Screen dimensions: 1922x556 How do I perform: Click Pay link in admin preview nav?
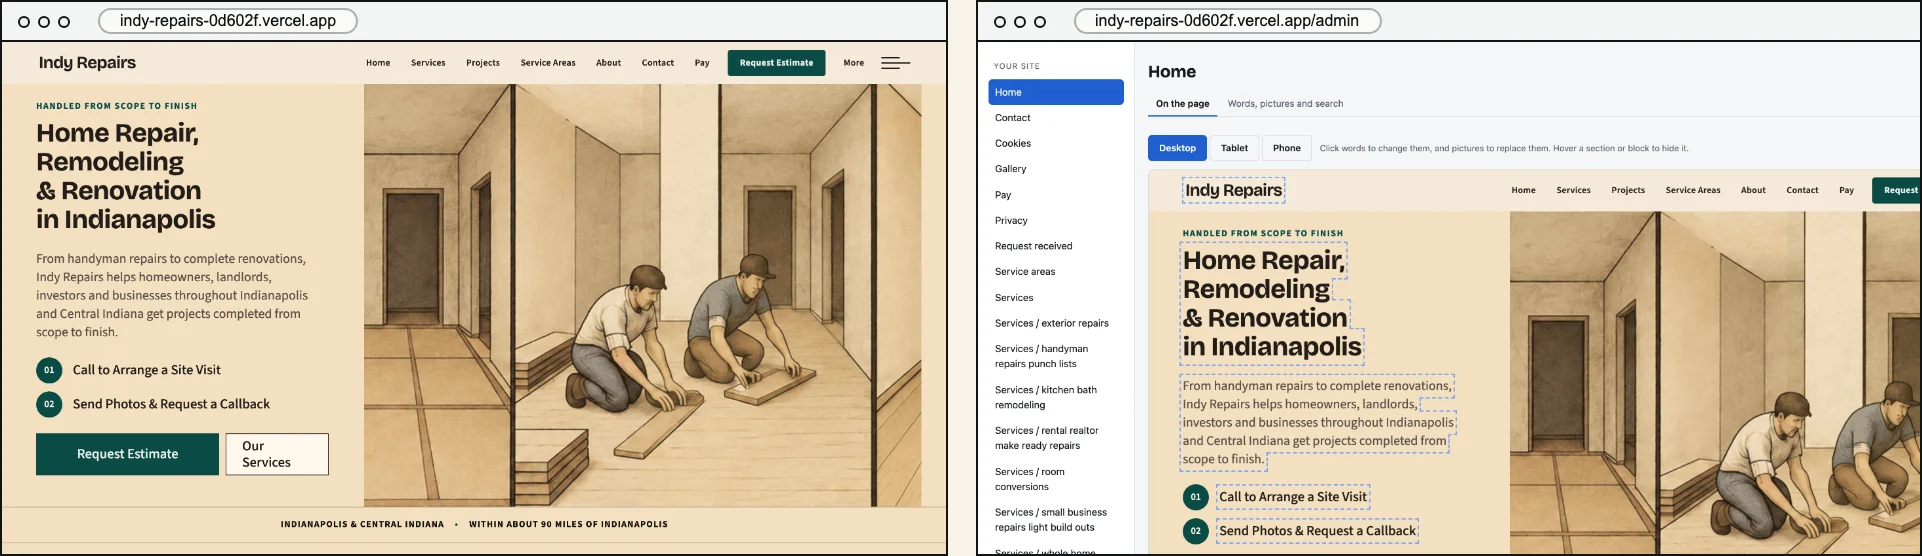pyautogui.click(x=1846, y=190)
